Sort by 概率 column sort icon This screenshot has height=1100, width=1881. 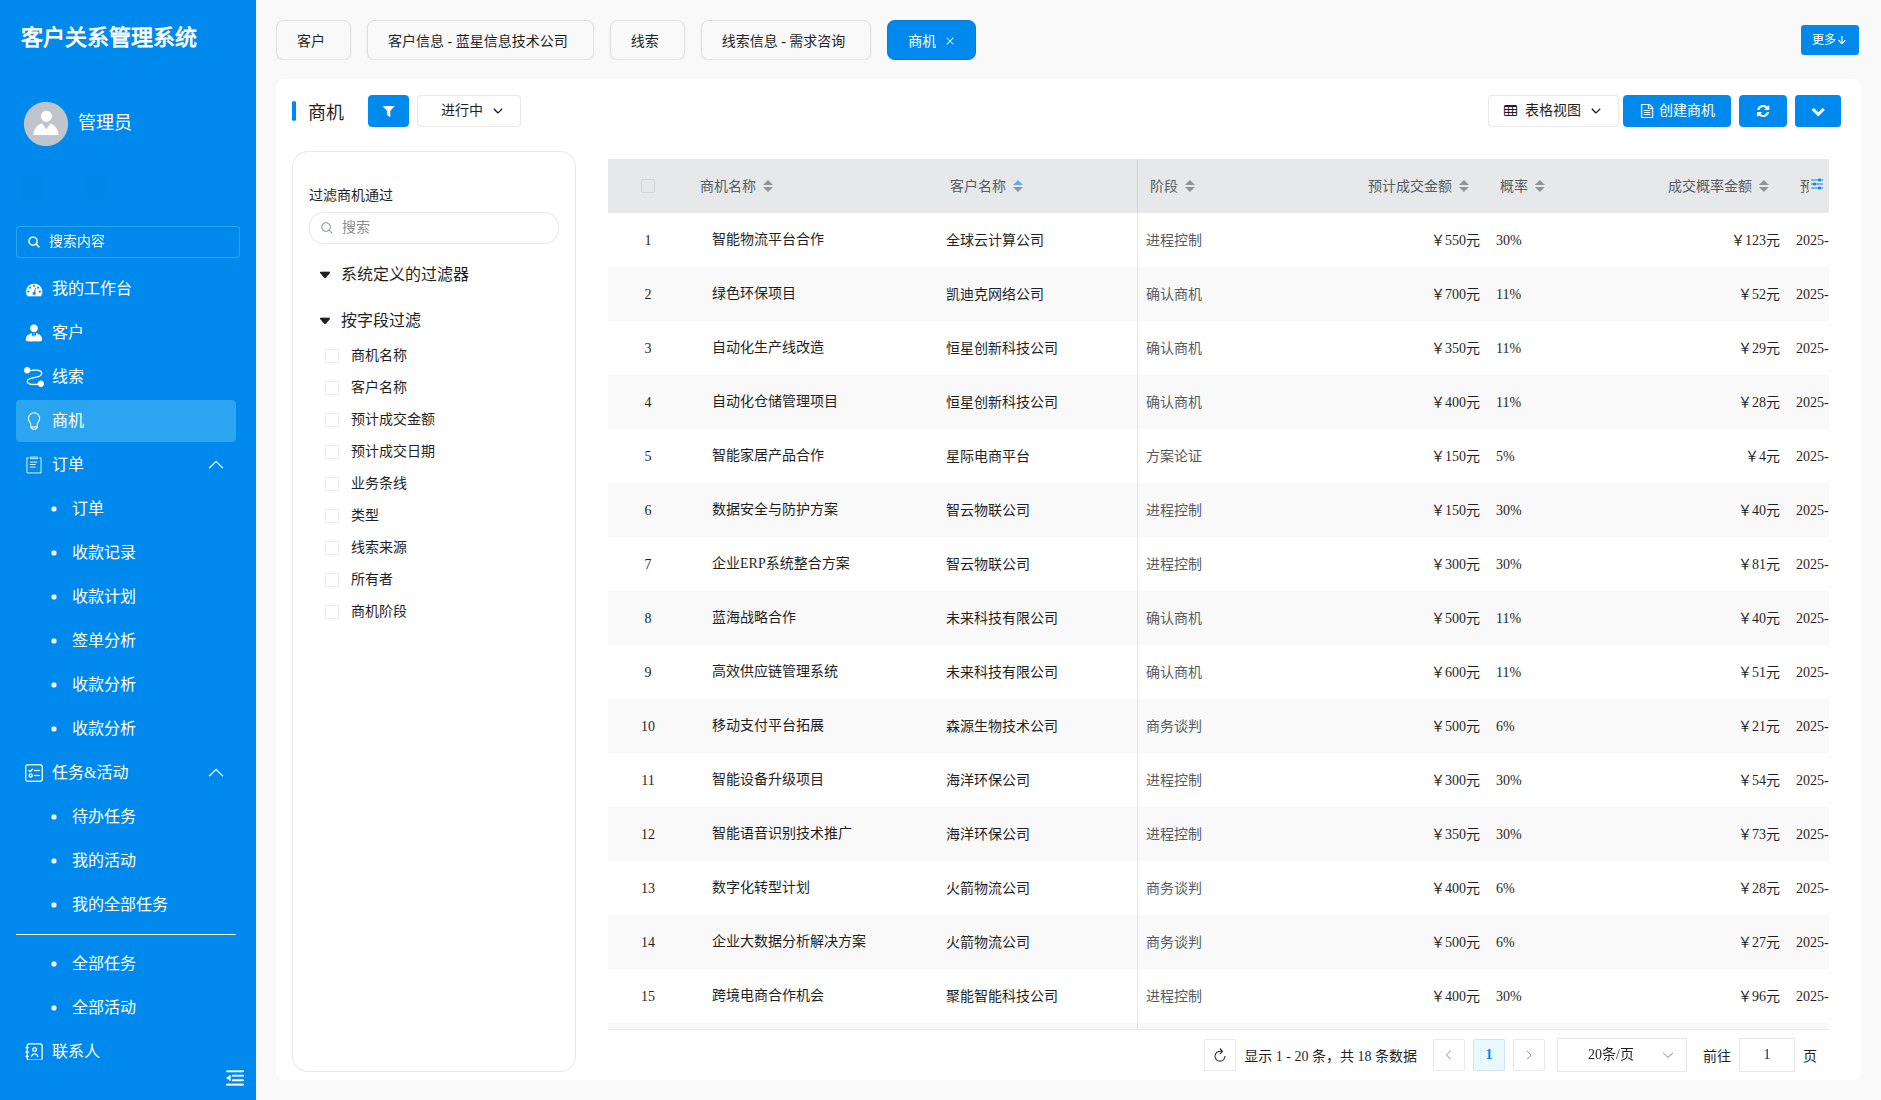click(x=1540, y=186)
